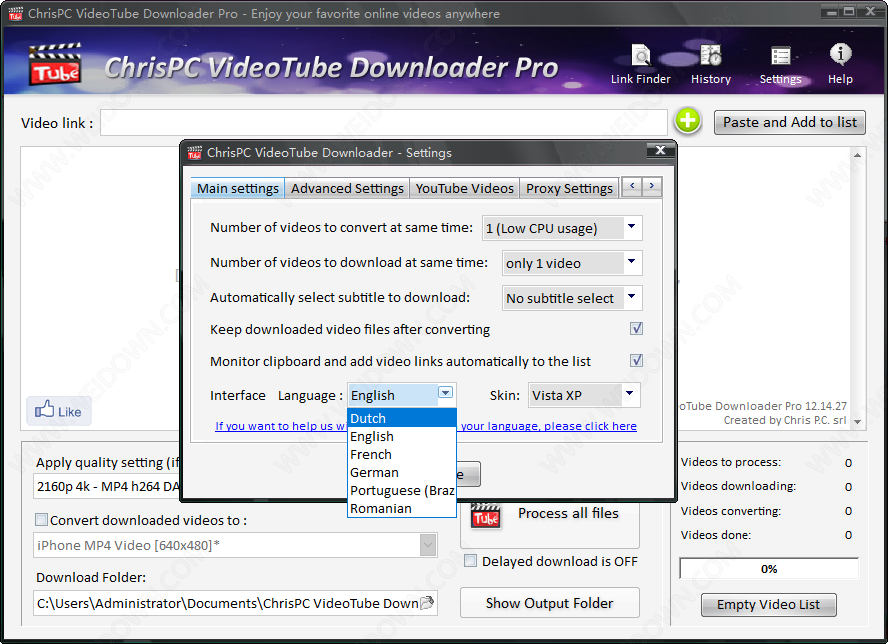Click the main window title bar app icon
Image resolution: width=888 pixels, height=644 pixels.
[15, 13]
